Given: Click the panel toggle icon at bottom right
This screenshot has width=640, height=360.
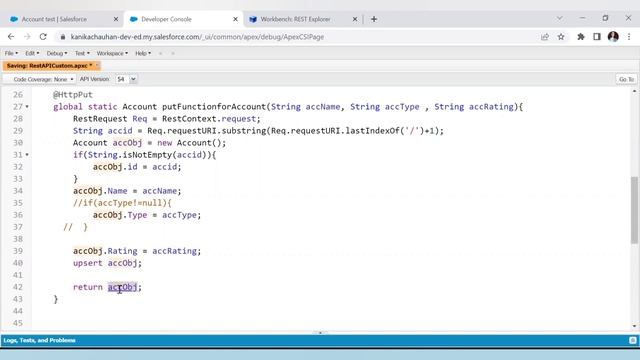Looking at the screenshot, I should 633,340.
